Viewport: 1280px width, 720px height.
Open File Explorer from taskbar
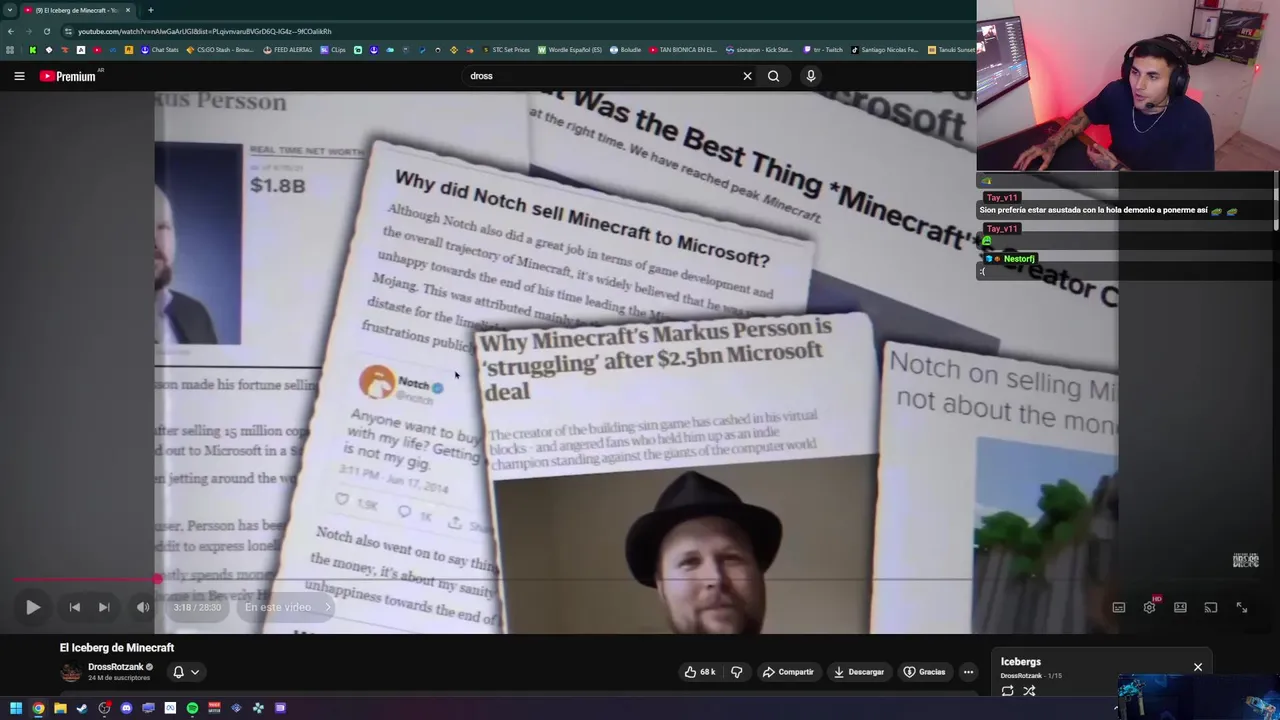pyautogui.click(x=60, y=708)
